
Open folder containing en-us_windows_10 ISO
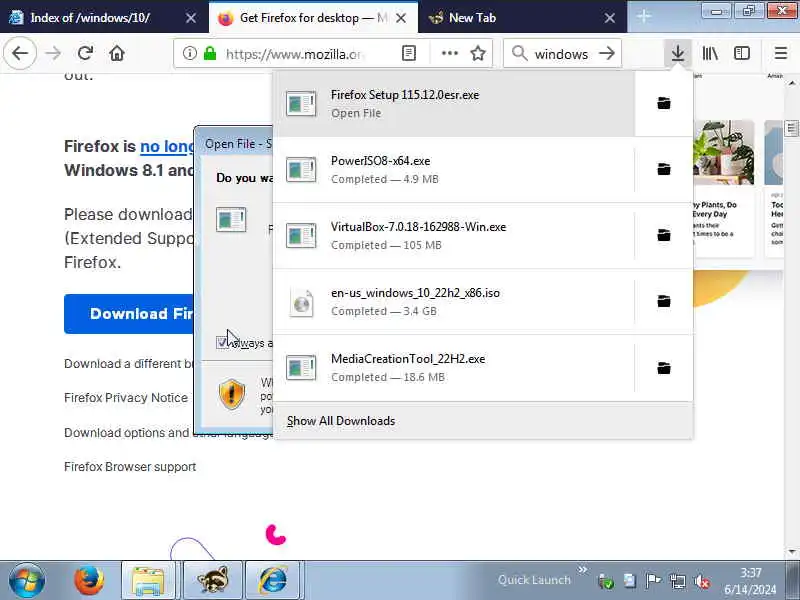tap(663, 301)
